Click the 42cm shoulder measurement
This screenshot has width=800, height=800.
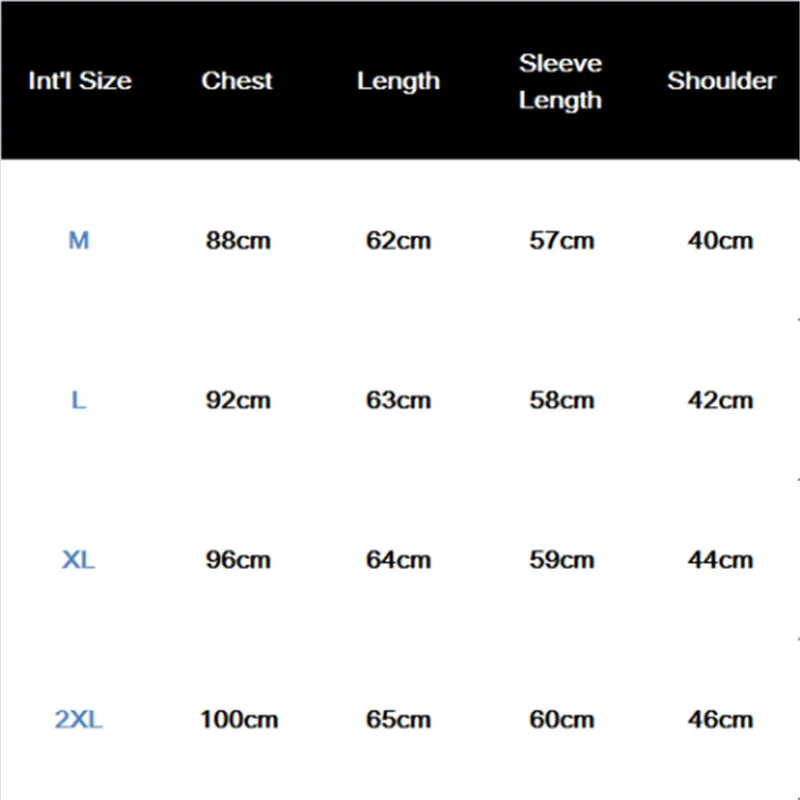pyautogui.click(x=720, y=400)
